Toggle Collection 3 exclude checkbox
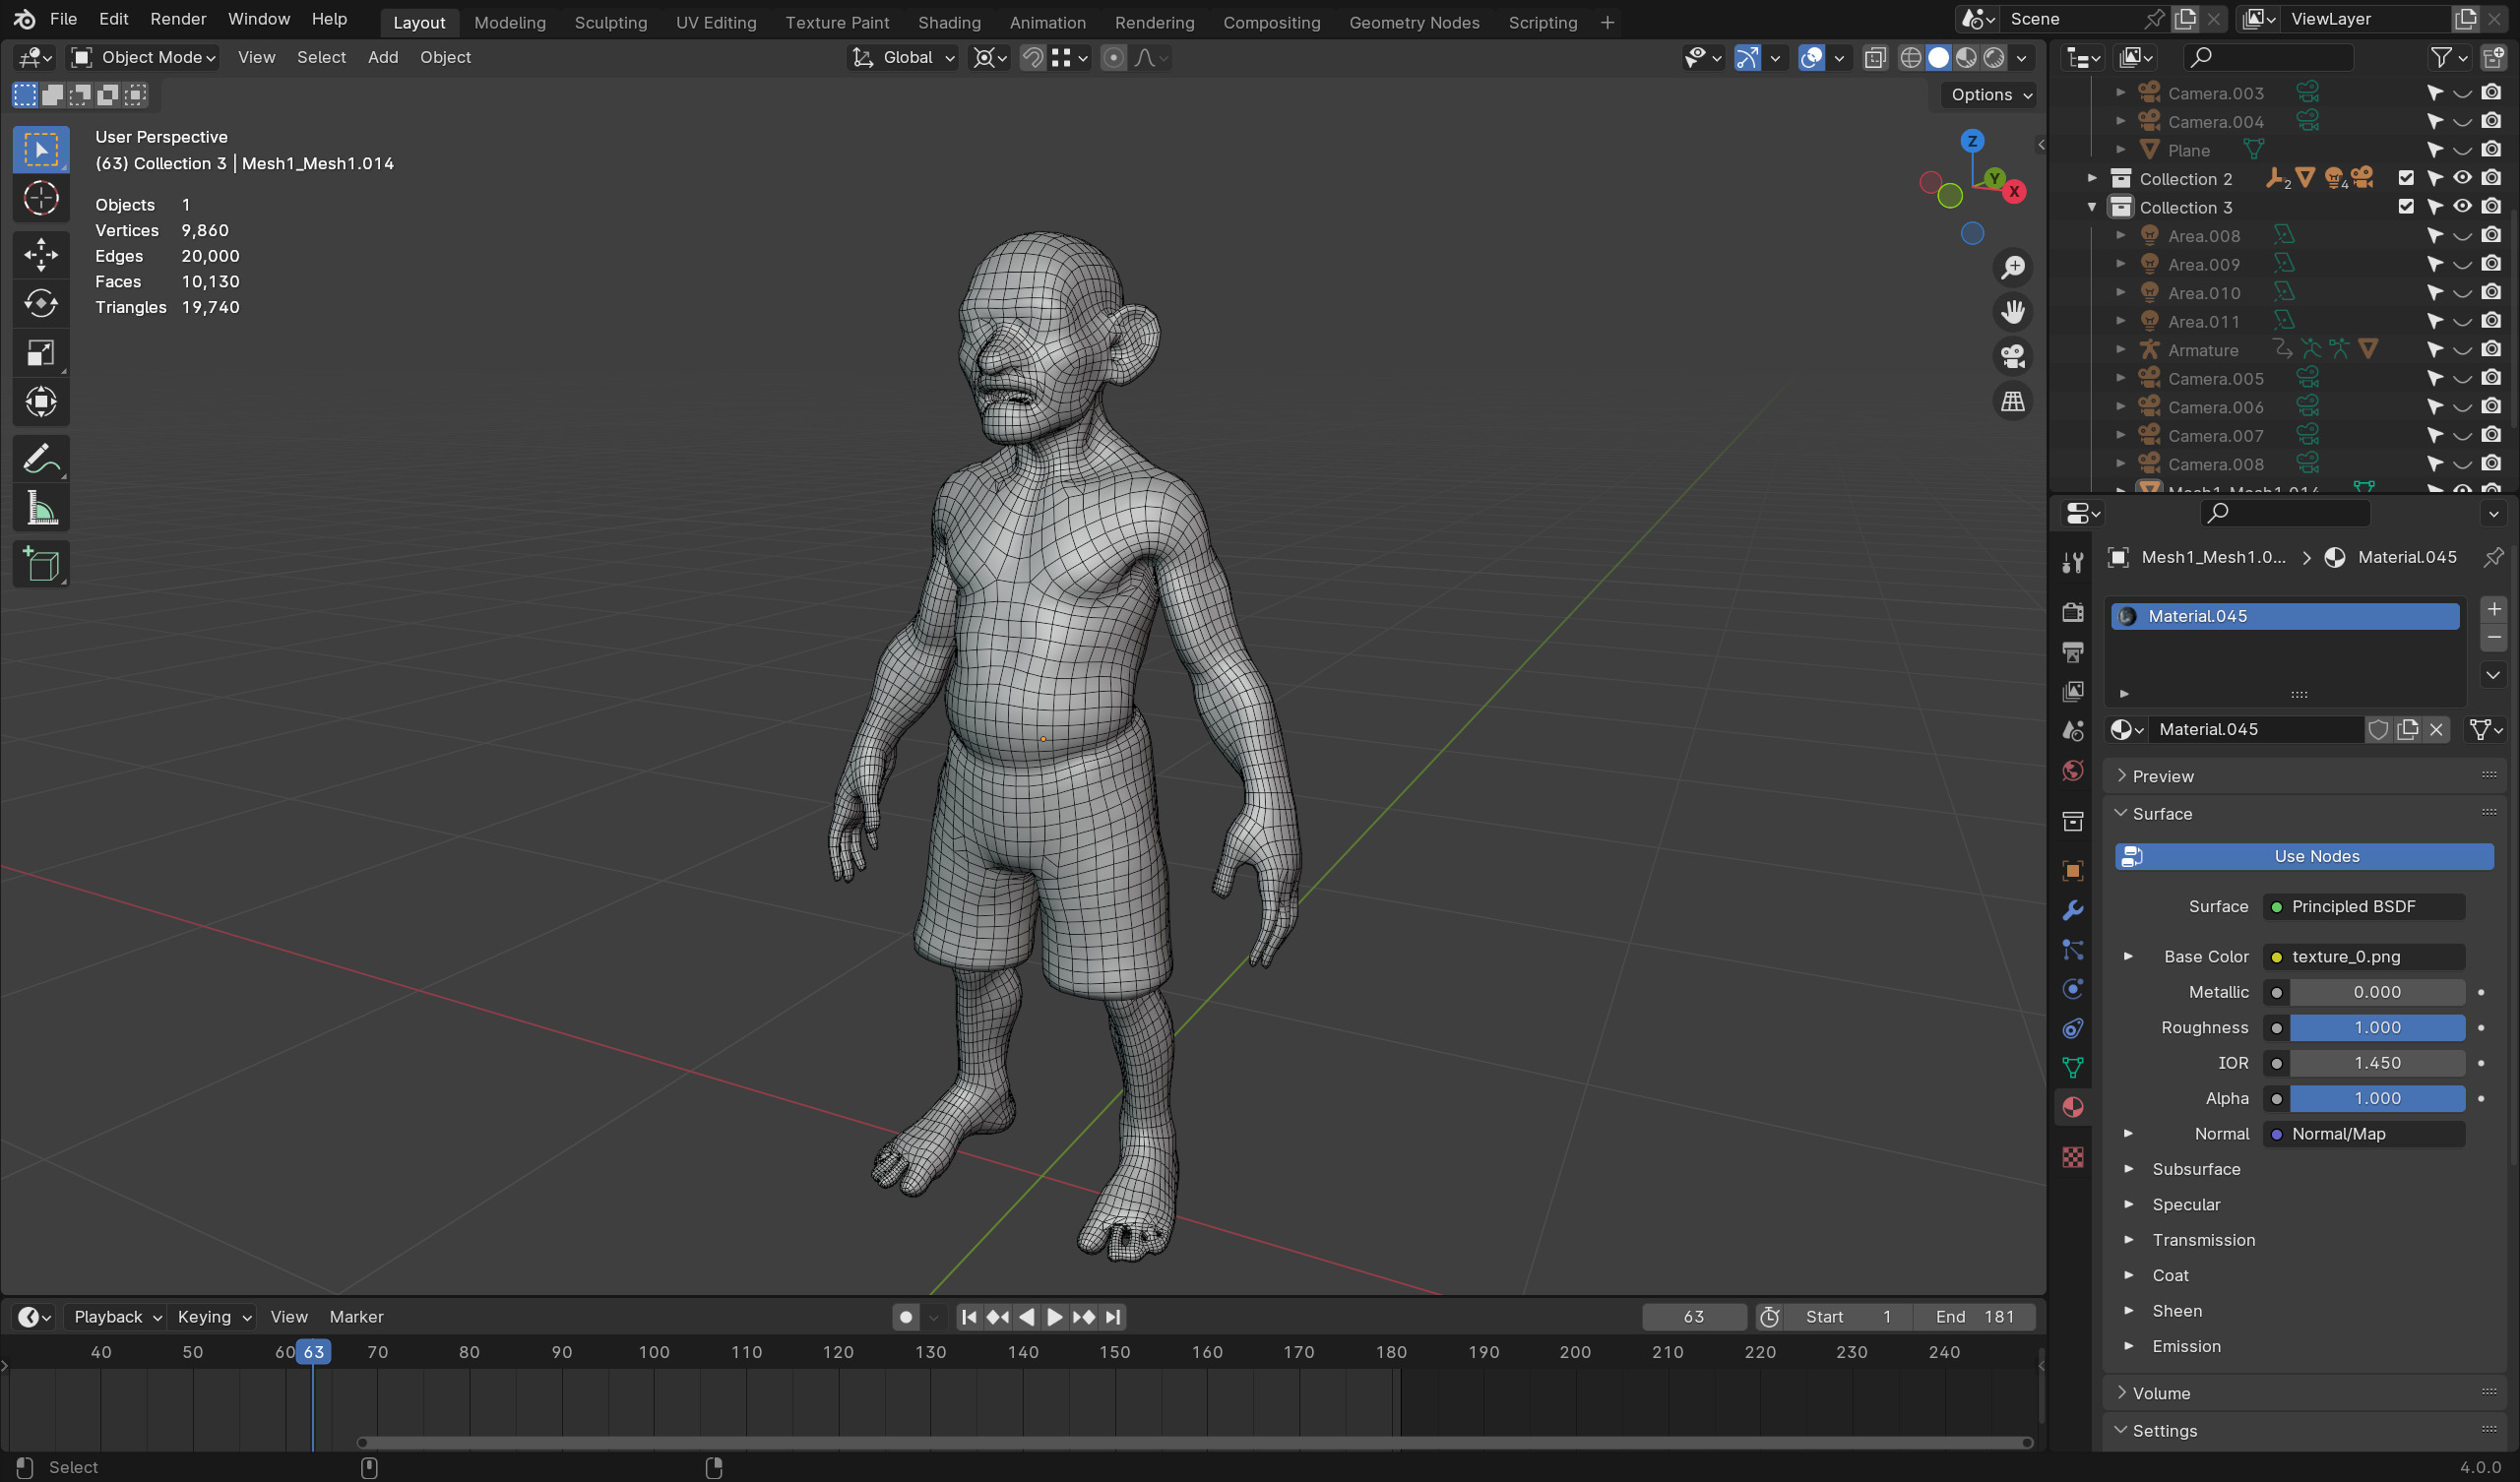 click(2406, 207)
